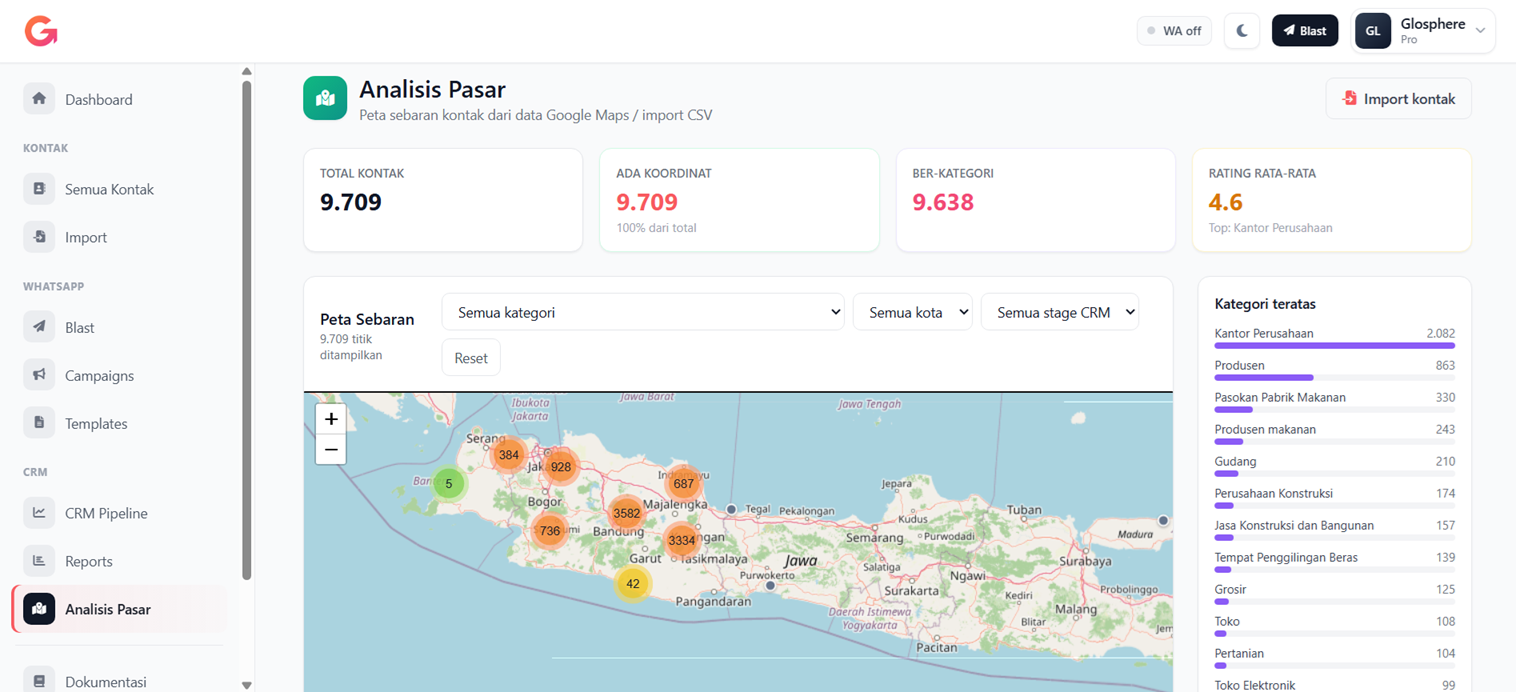This screenshot has width=1516, height=692.
Task: Click the Pertanian category row
Action: (1335, 658)
